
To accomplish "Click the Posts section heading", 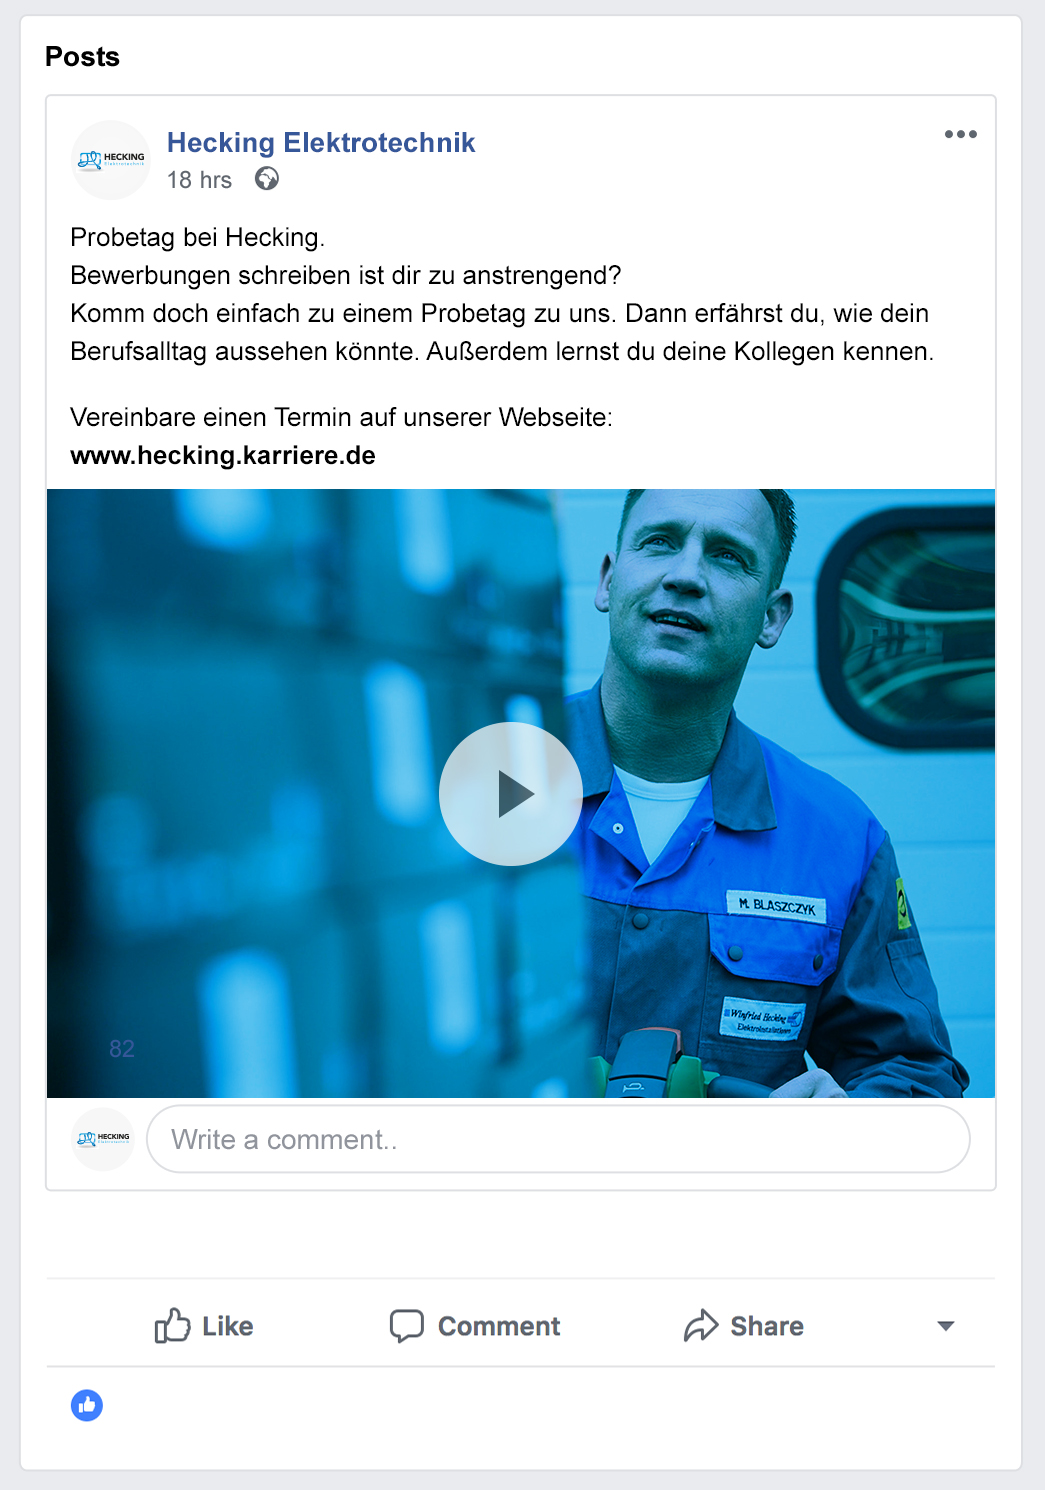I will coord(82,57).
